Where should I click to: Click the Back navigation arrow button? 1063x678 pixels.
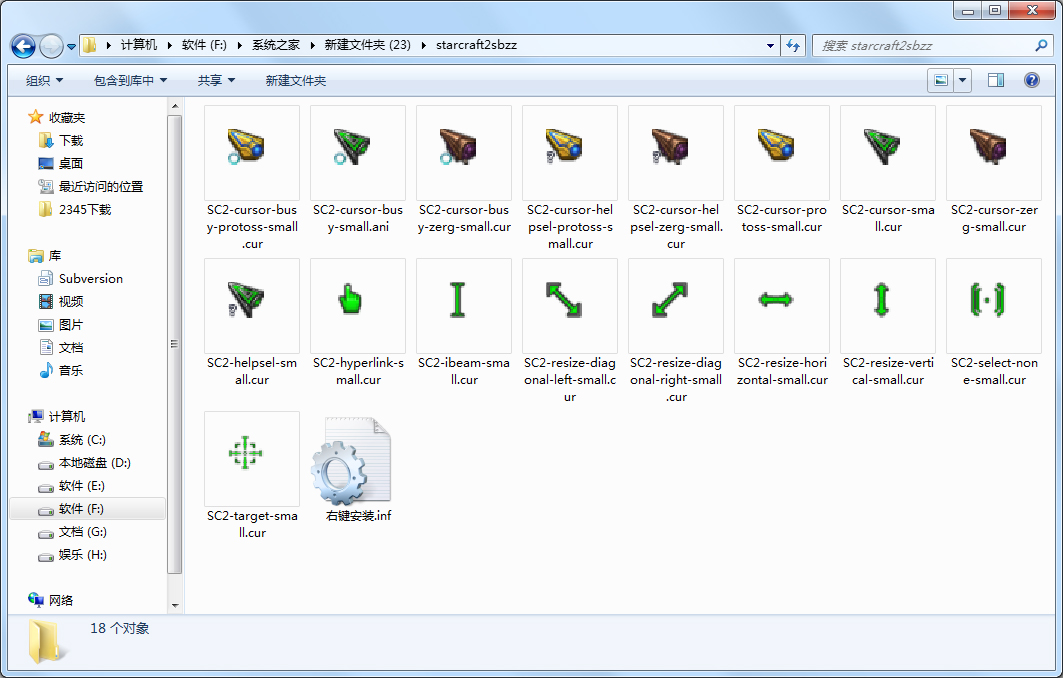click(x=24, y=46)
